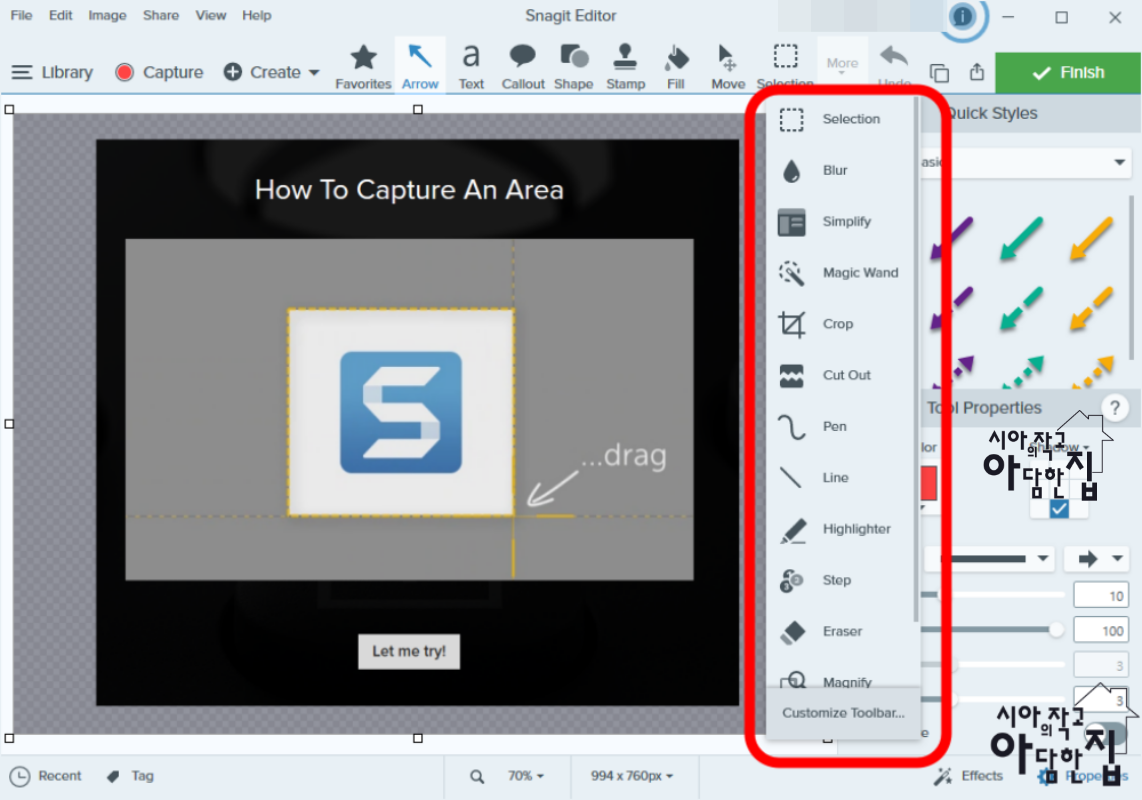This screenshot has width=1142, height=800.
Task: Pick the Eraser tool
Action: click(840, 632)
